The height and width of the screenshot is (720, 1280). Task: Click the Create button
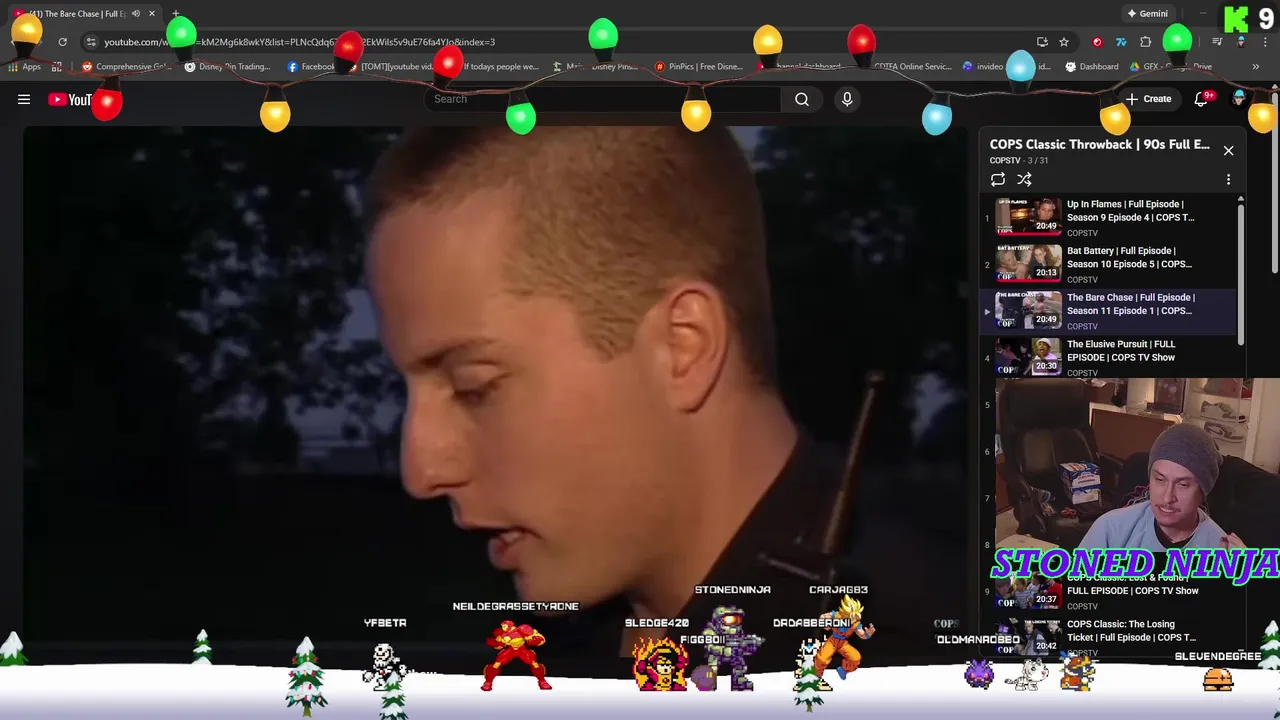(x=1148, y=99)
